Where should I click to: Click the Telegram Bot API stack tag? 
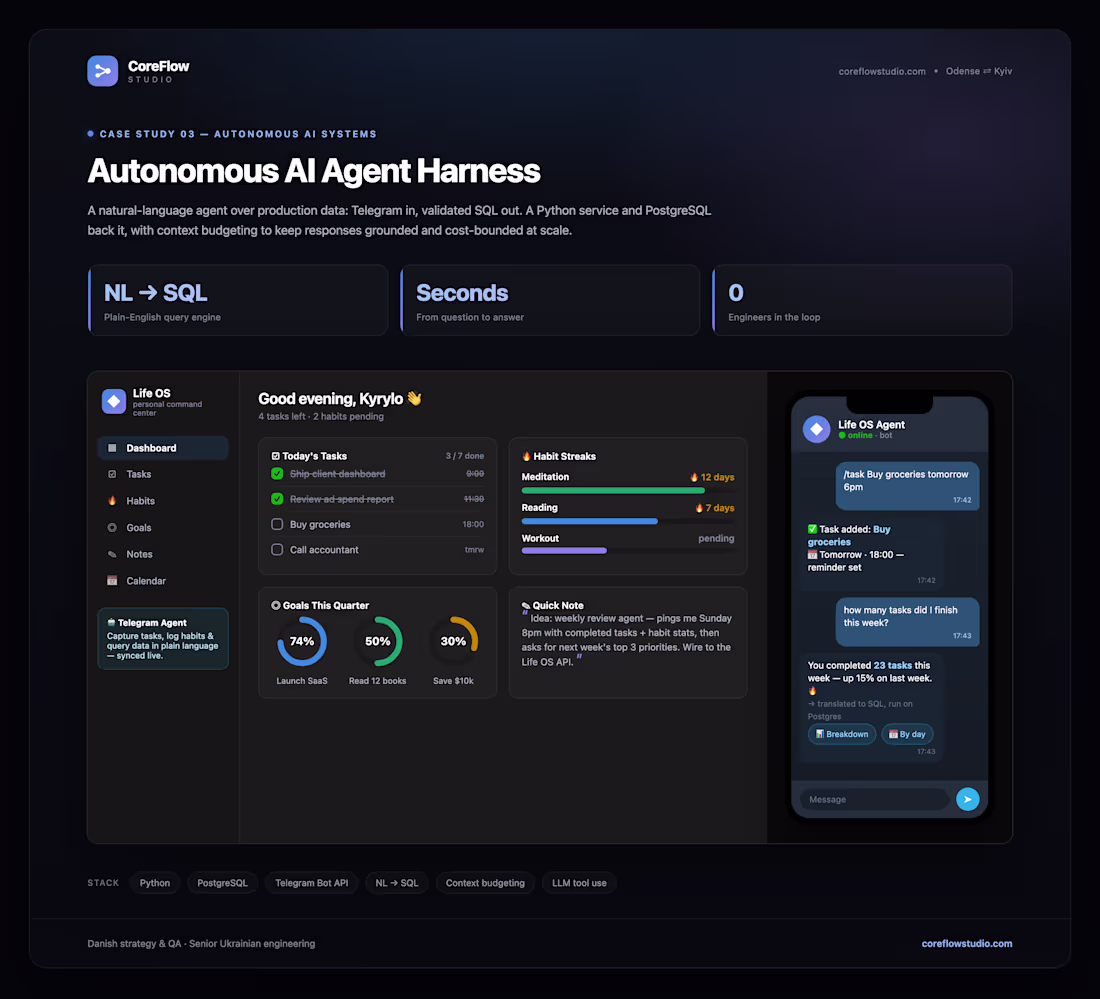pos(311,883)
